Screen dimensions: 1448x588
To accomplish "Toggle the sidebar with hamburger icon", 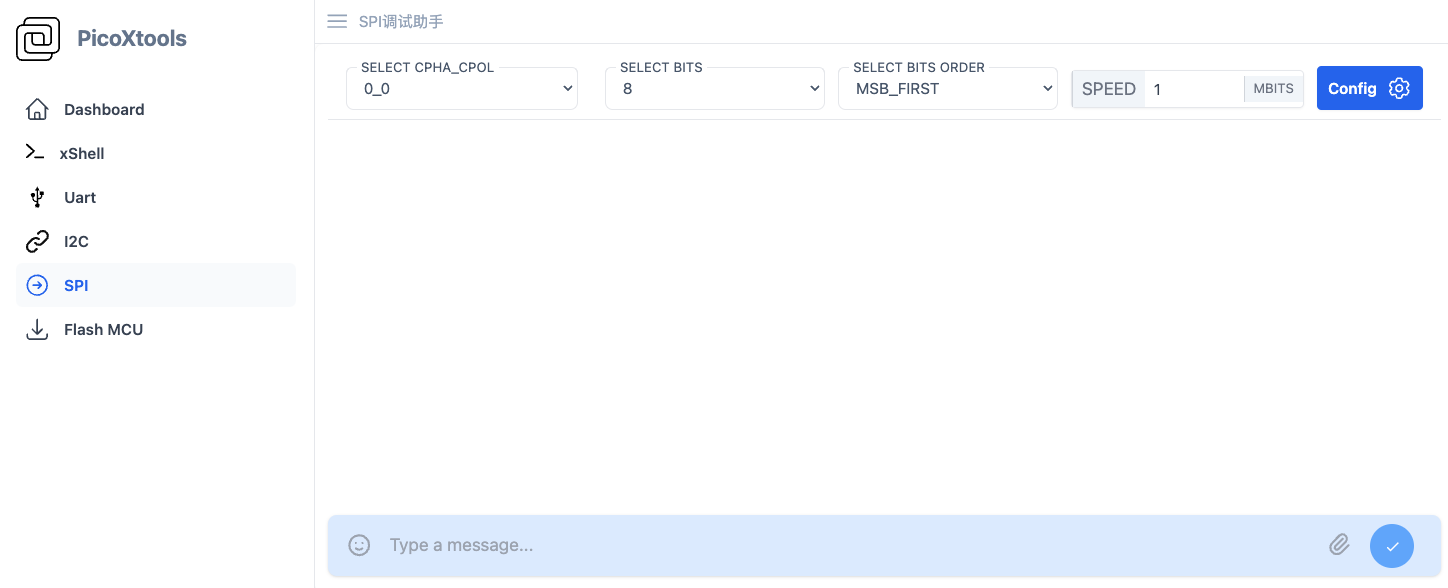I will 337,21.
